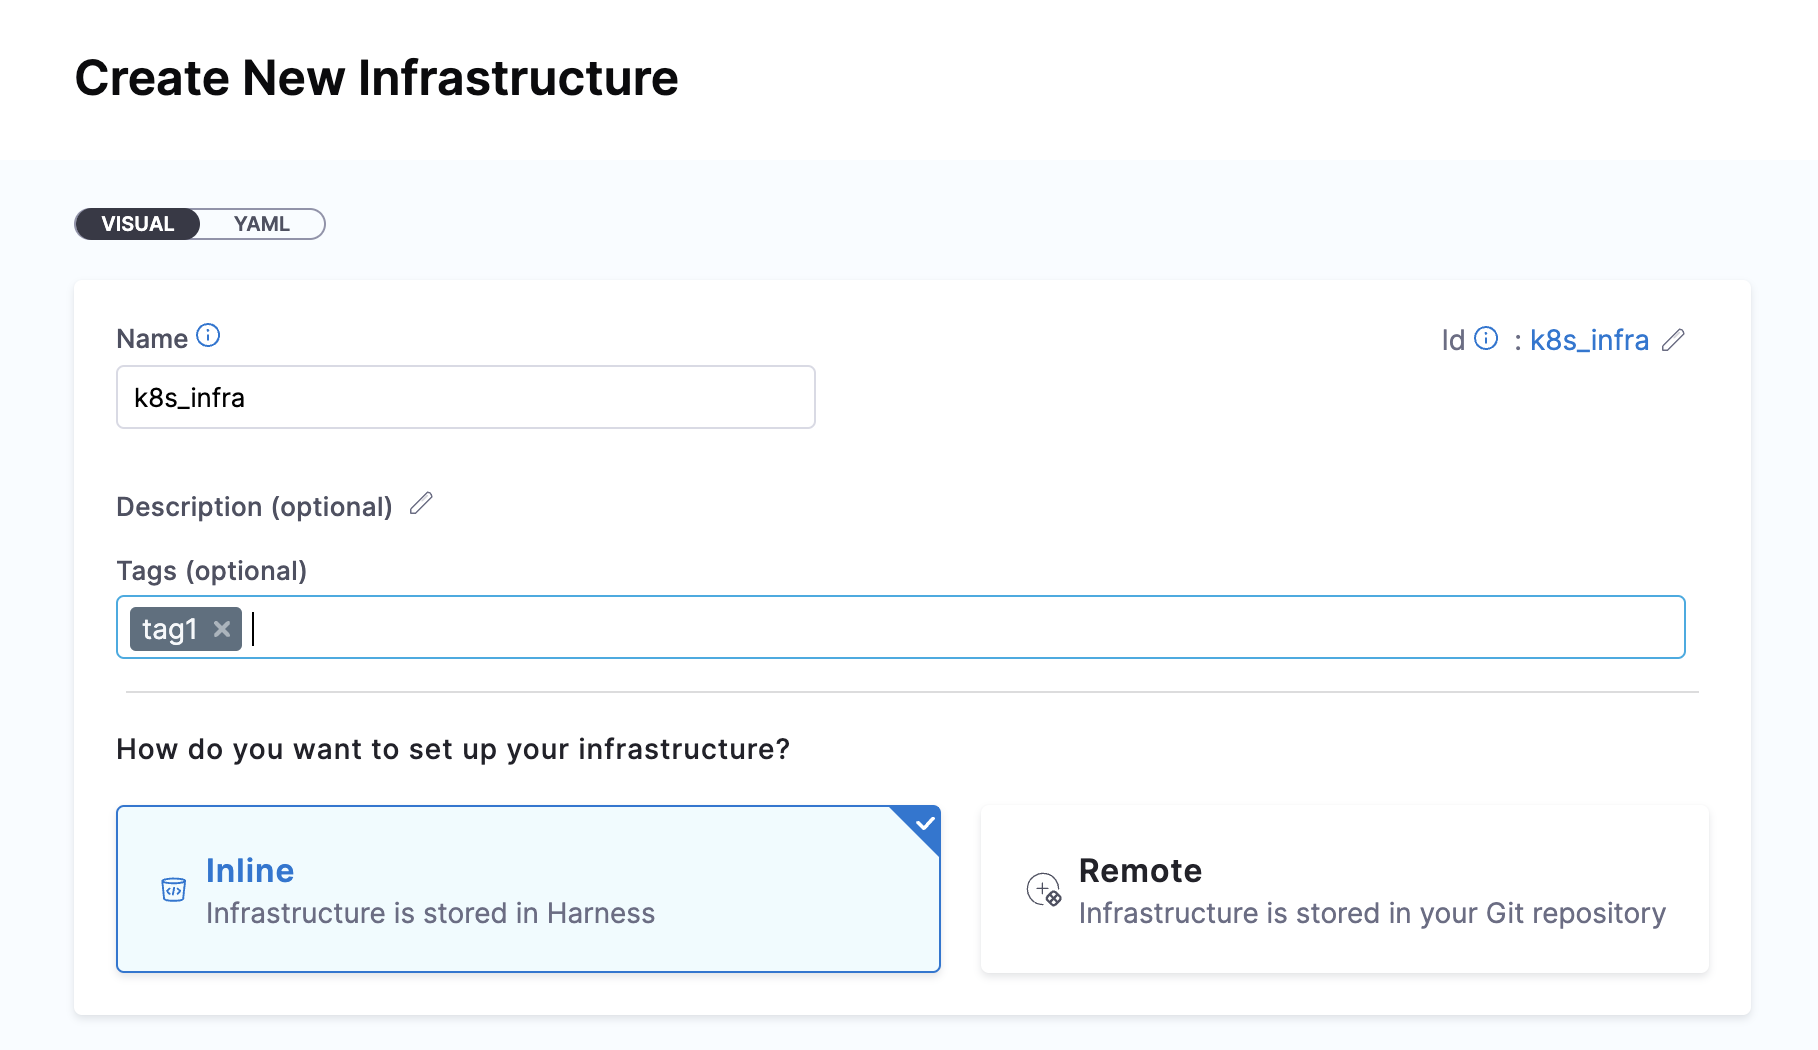
Task: Switch to the YAML view
Action: click(x=262, y=224)
